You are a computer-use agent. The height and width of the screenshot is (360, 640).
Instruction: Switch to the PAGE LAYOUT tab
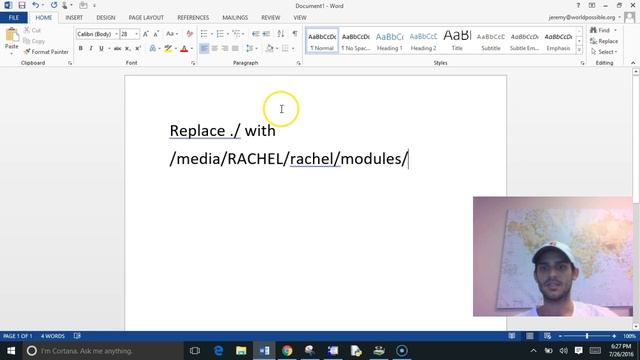click(x=146, y=18)
